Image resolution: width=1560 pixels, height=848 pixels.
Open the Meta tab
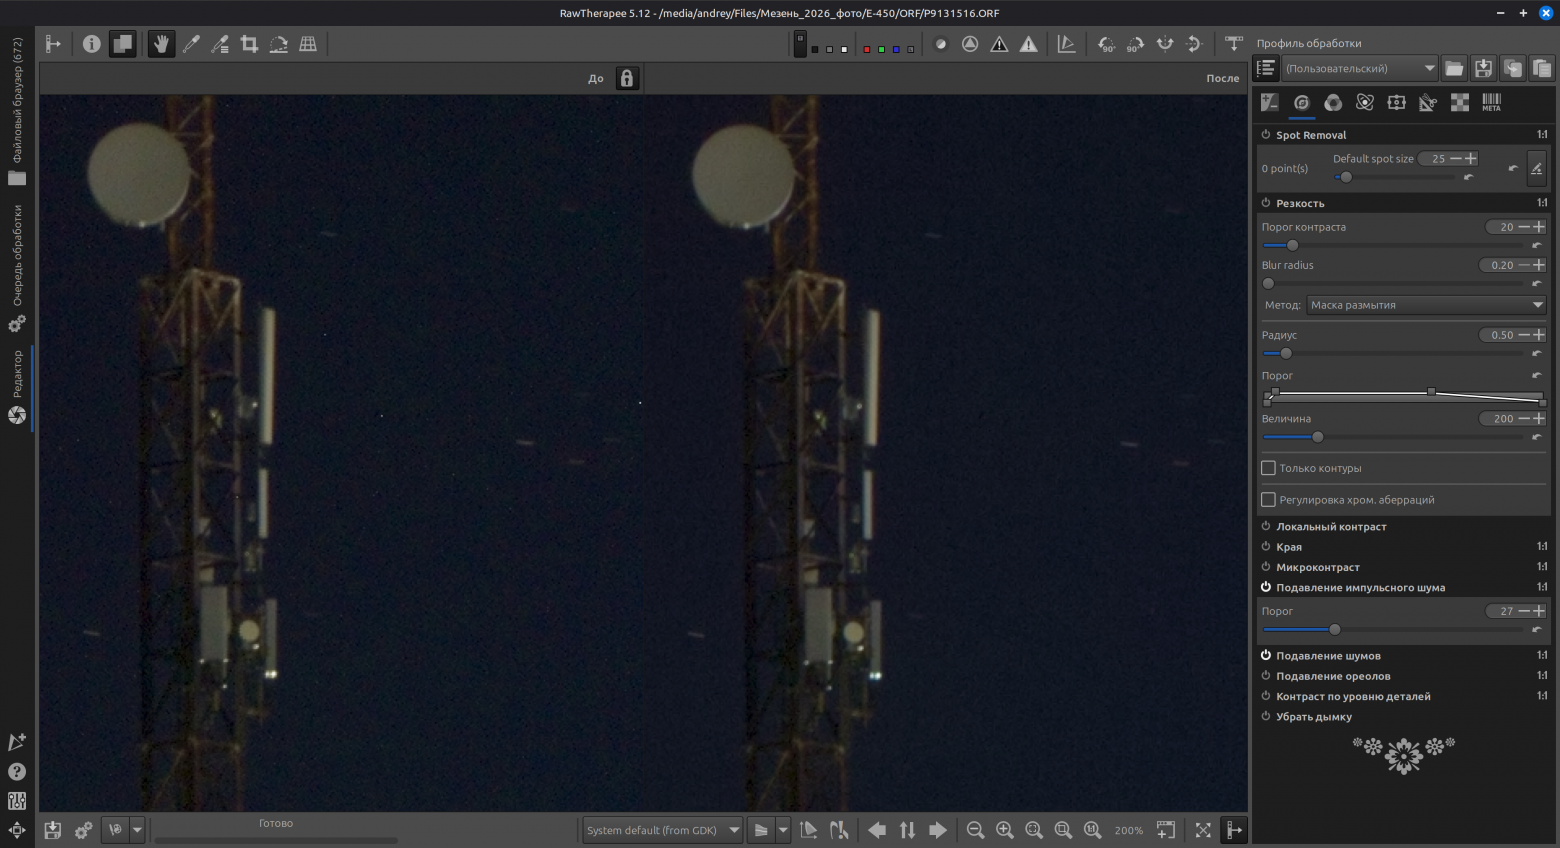pos(1492,102)
